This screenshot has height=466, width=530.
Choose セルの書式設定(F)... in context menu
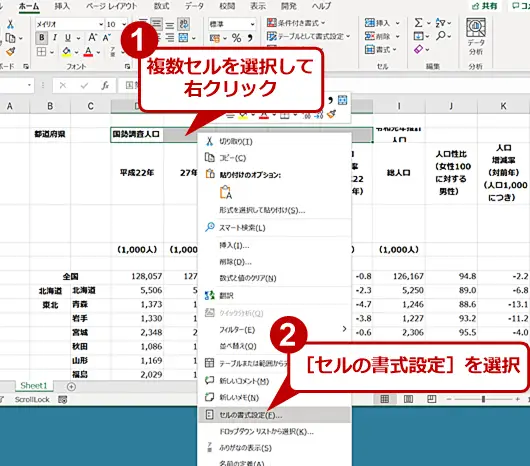pyautogui.click(x=274, y=415)
